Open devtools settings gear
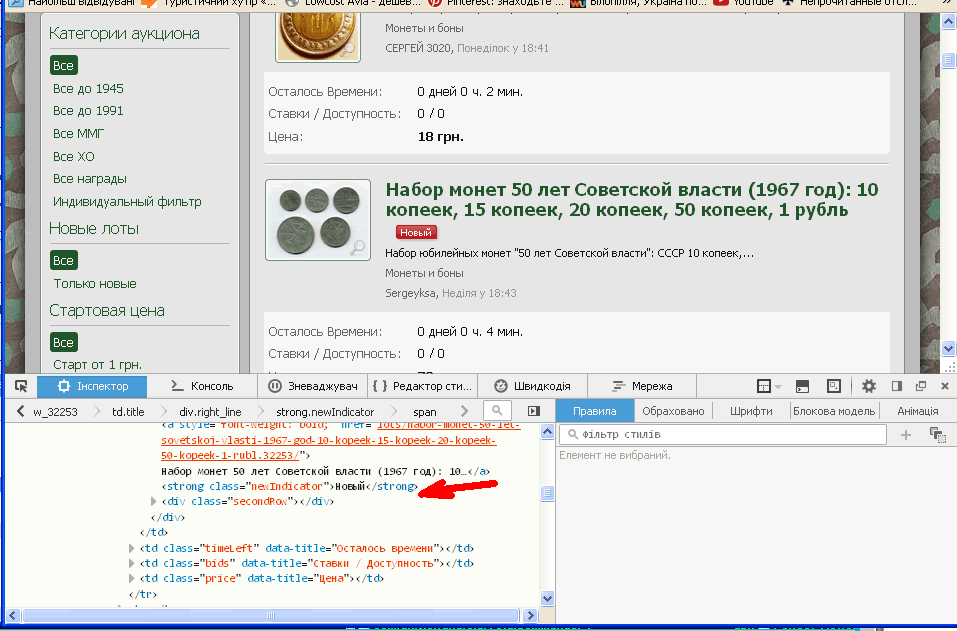The width and height of the screenshot is (957, 631). pyautogui.click(x=869, y=386)
